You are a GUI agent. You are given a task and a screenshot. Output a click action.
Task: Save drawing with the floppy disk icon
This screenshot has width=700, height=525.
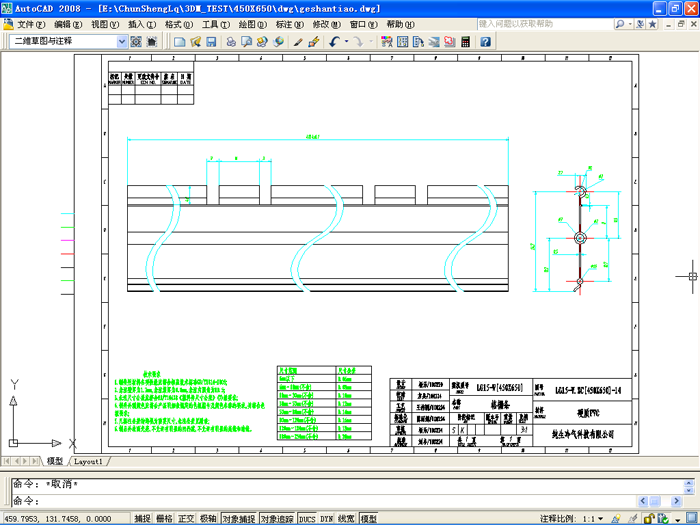coord(211,42)
